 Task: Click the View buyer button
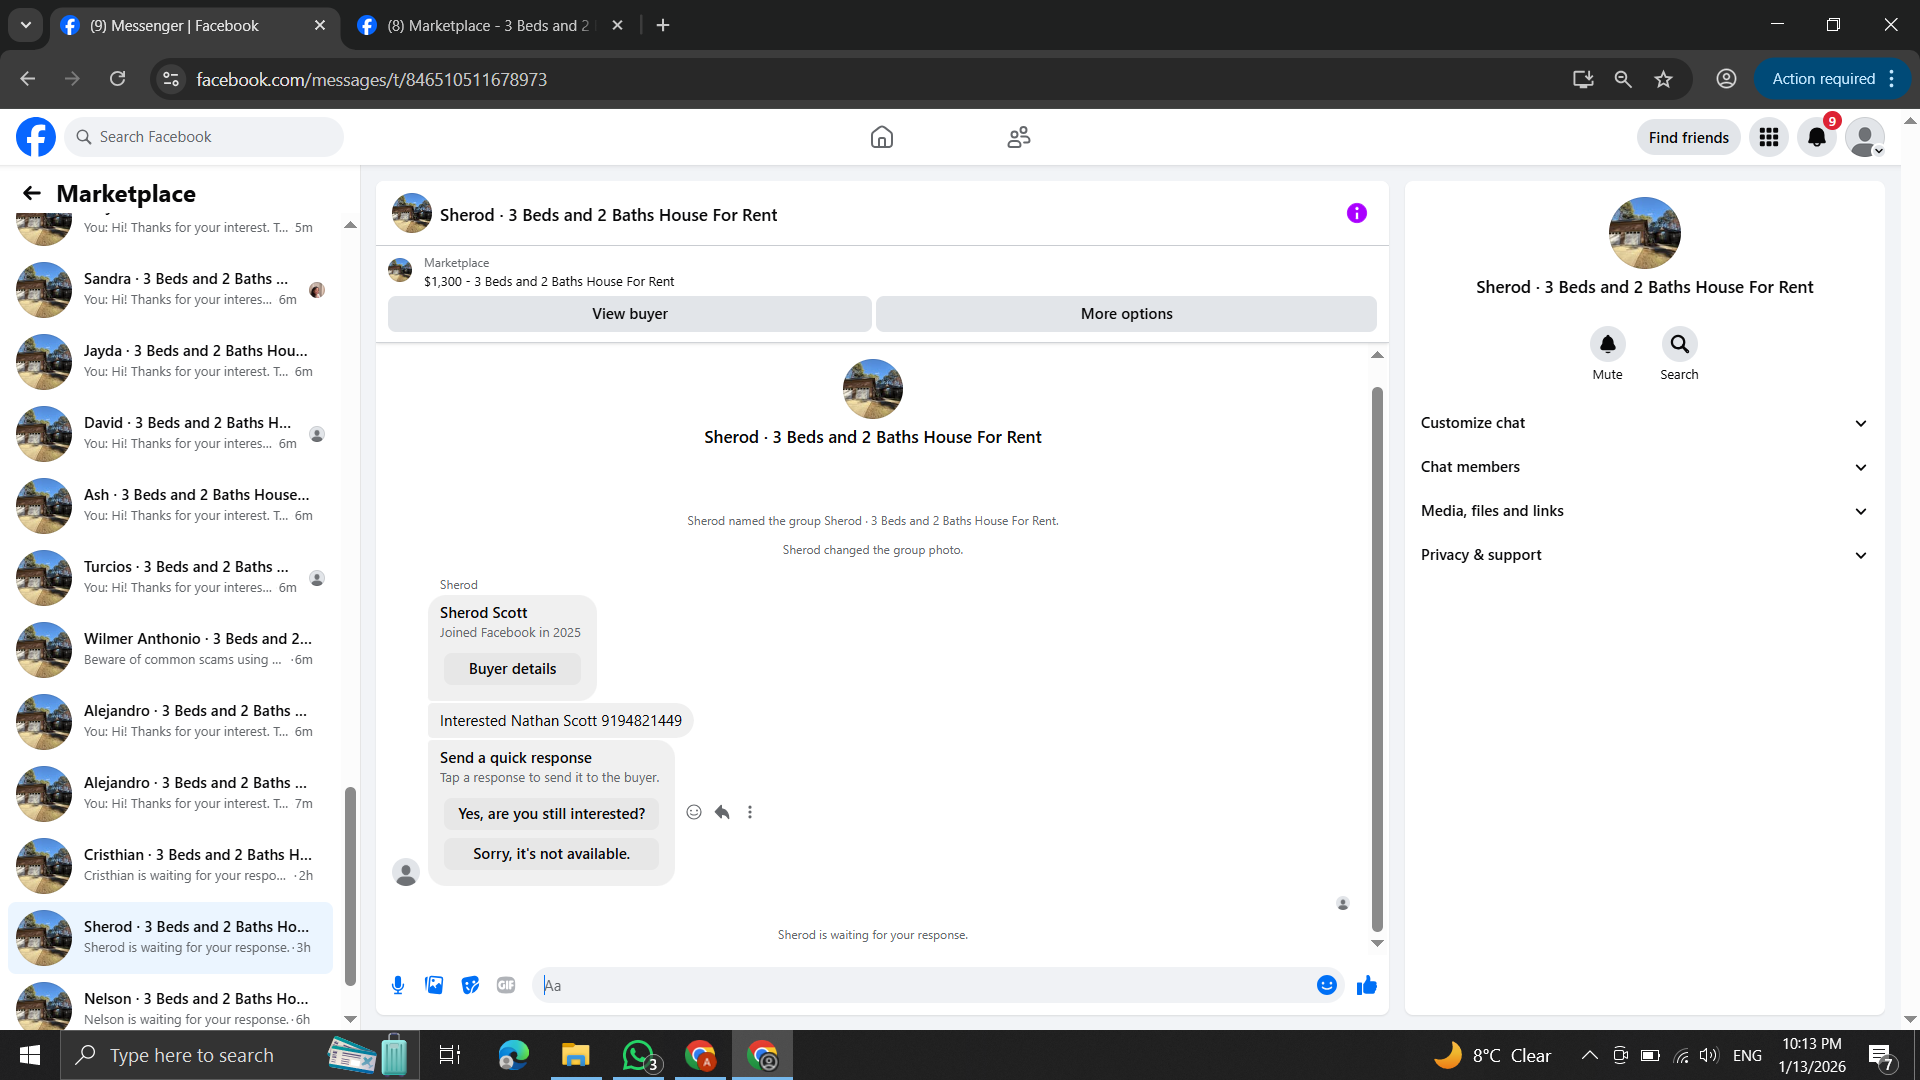[x=629, y=314]
